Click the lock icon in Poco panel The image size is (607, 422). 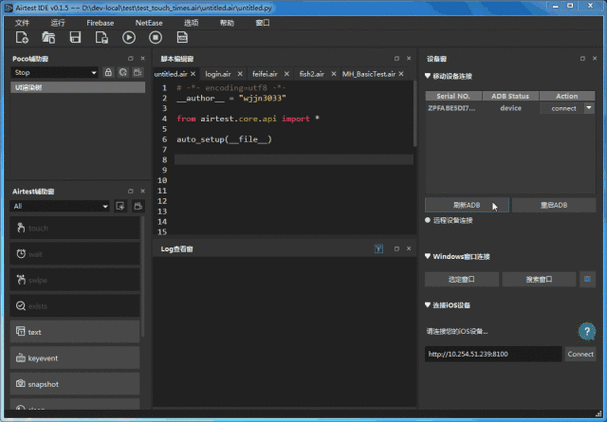pyautogui.click(x=108, y=72)
